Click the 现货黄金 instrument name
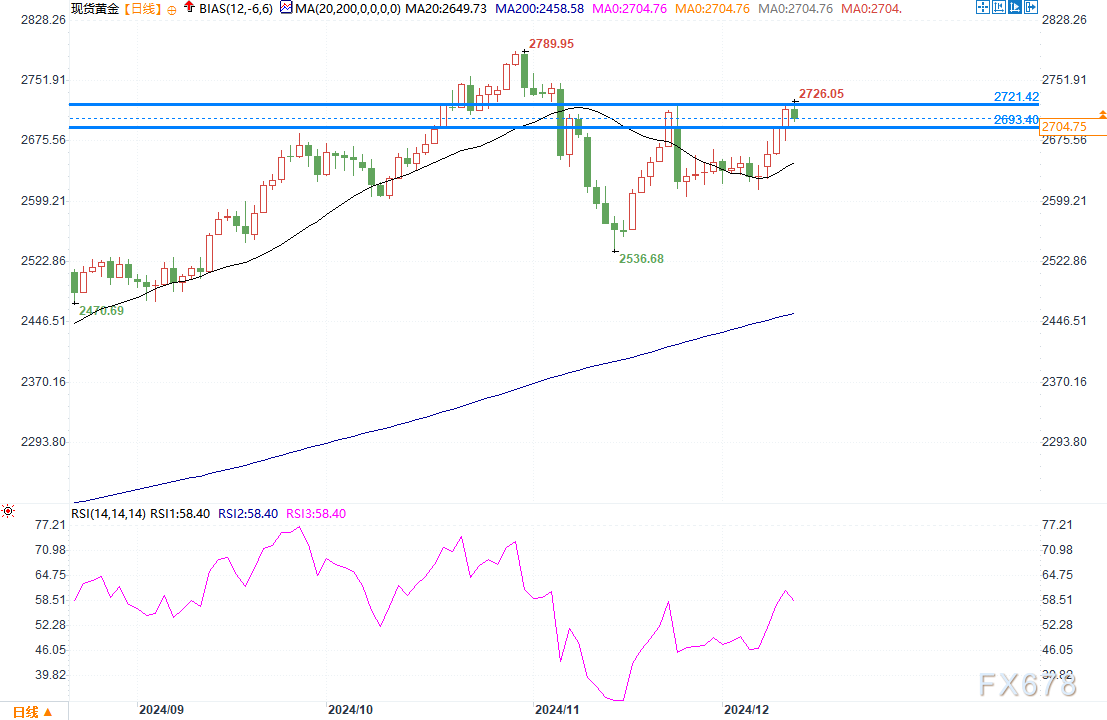 (x=95, y=9)
